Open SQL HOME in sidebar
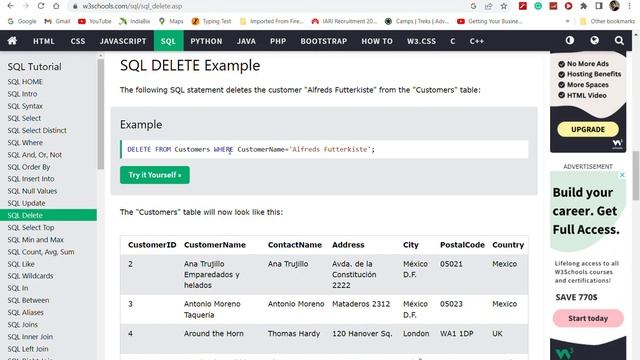Image resolution: width=640 pixels, height=360 pixels. (x=25, y=82)
